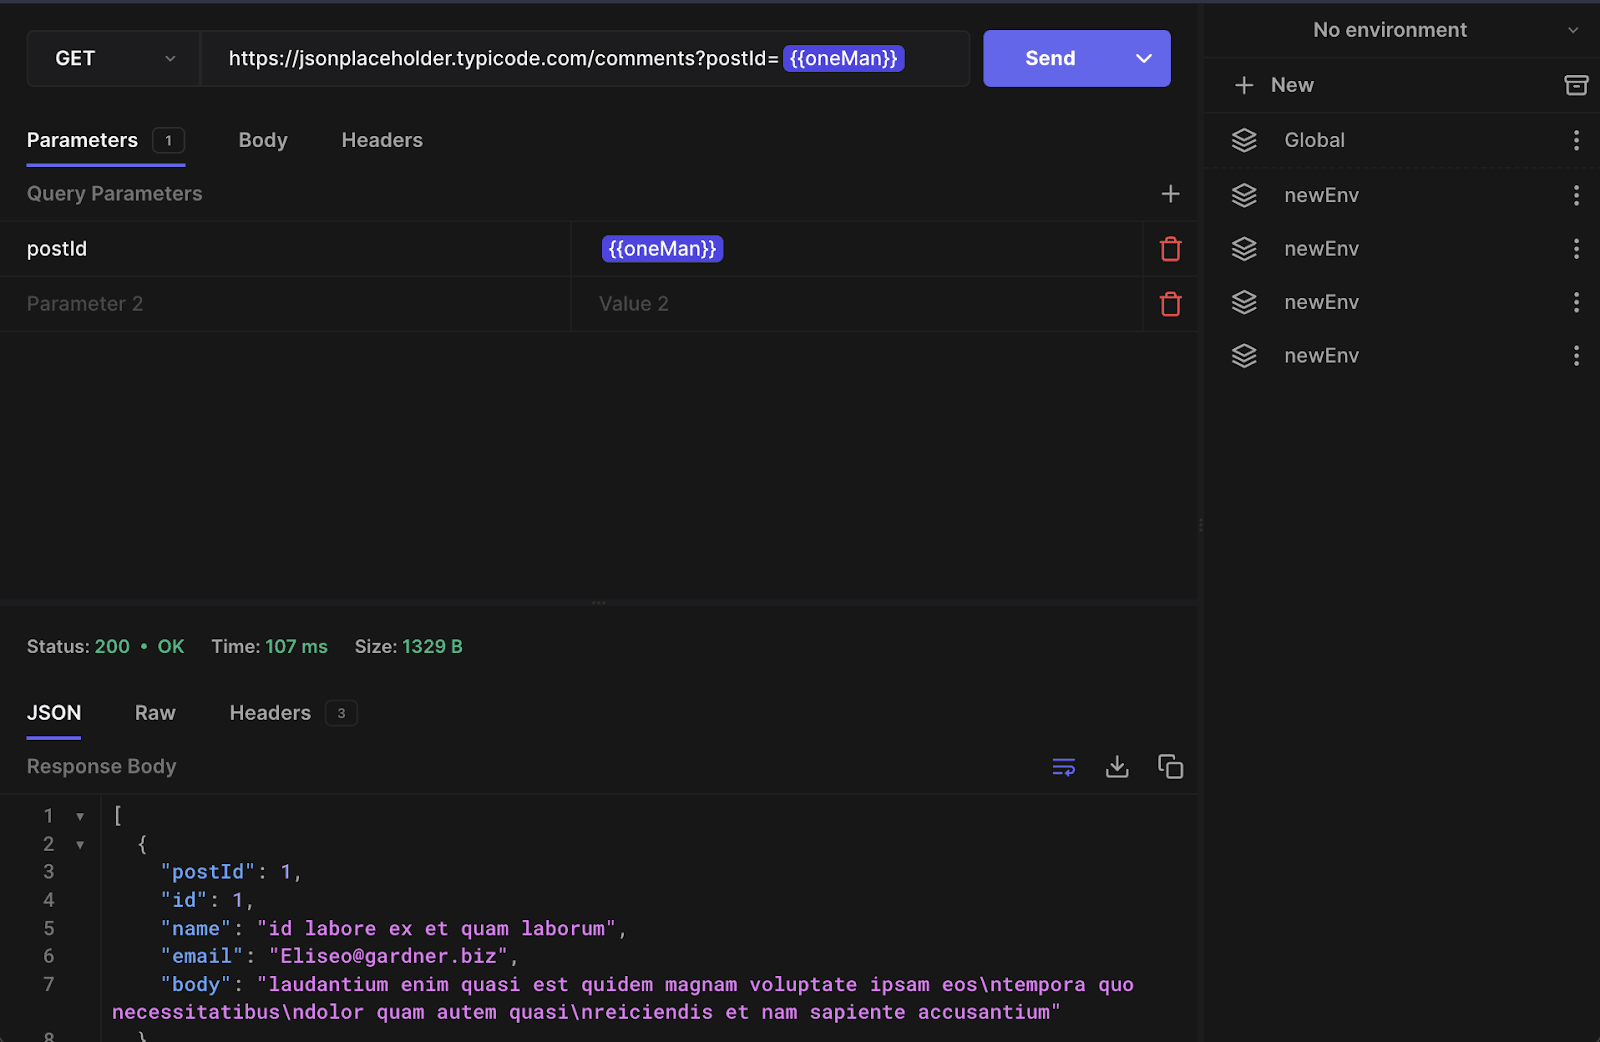Image resolution: width=1600 pixels, height=1042 pixels.
Task: Collapse the first comment object on line 2
Action: [x=80, y=843]
